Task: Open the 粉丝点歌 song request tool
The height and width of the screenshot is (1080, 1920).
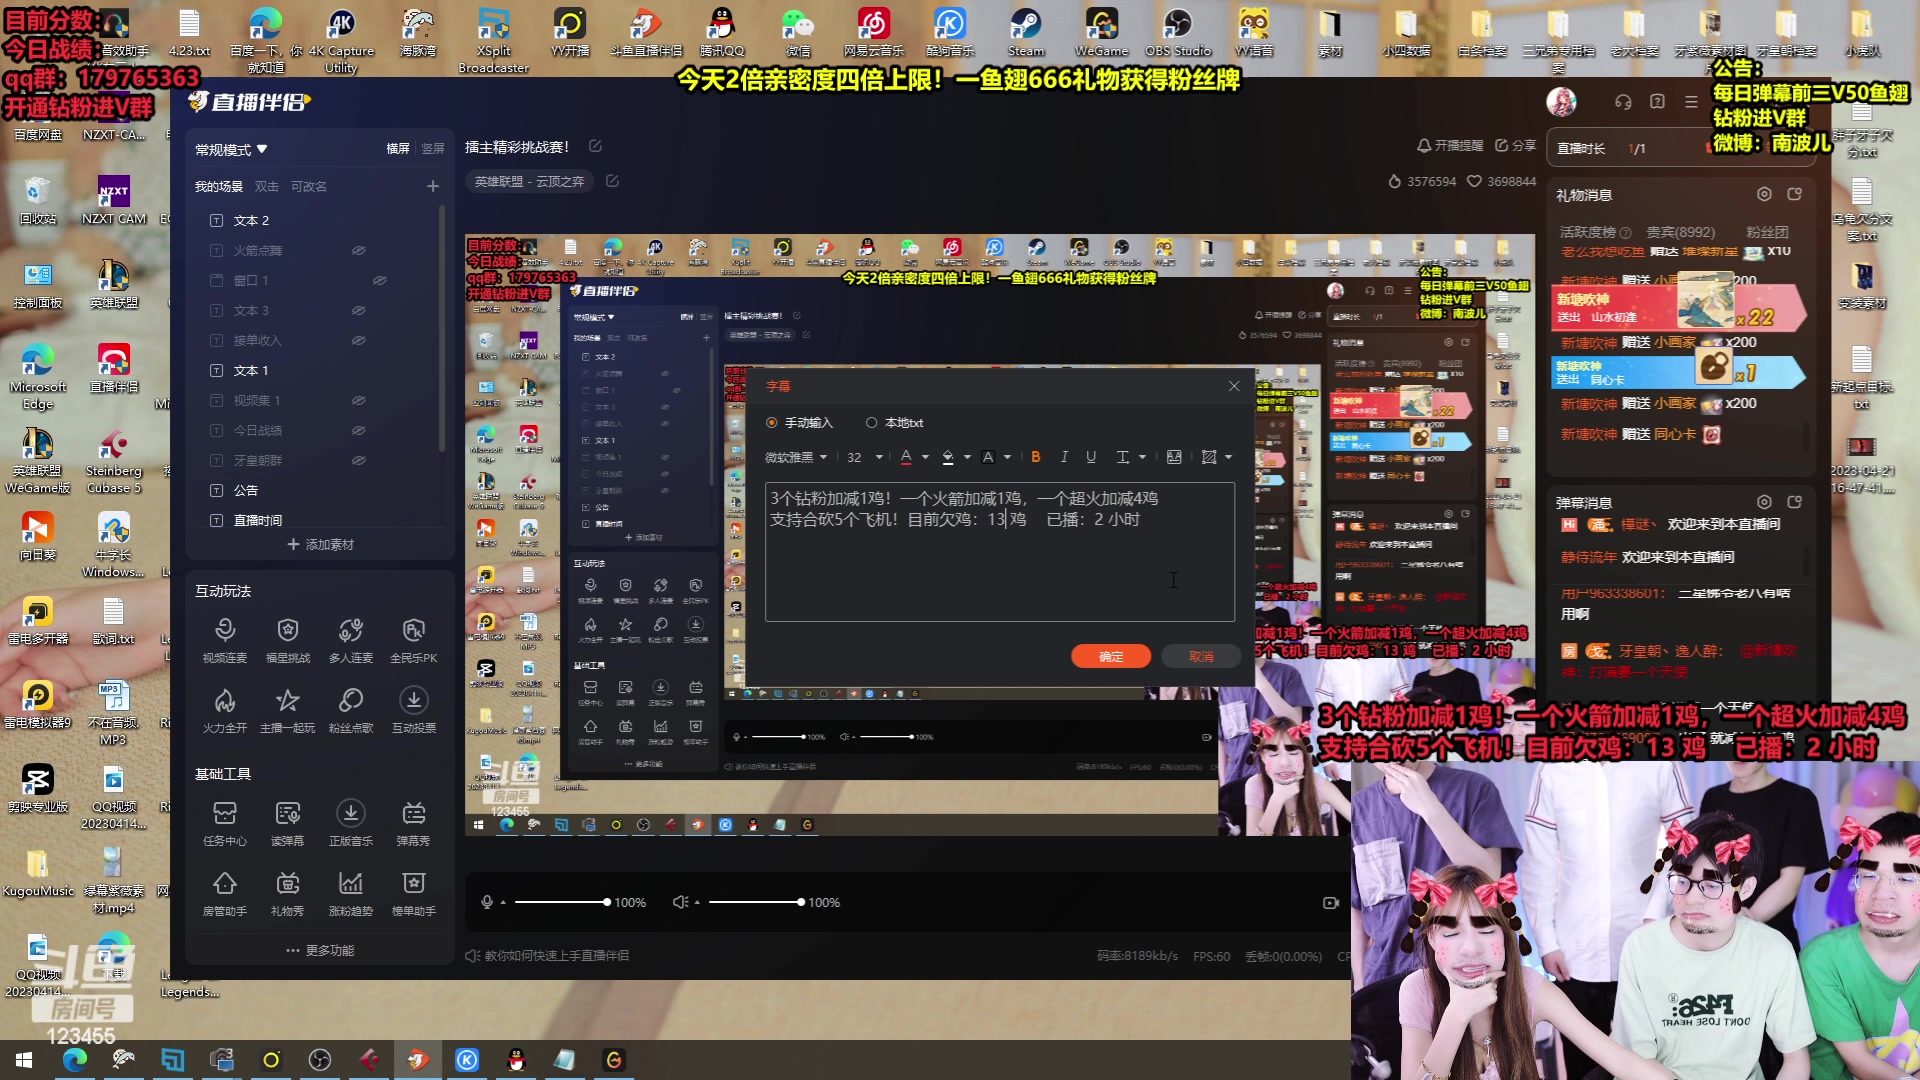Action: coord(351,710)
